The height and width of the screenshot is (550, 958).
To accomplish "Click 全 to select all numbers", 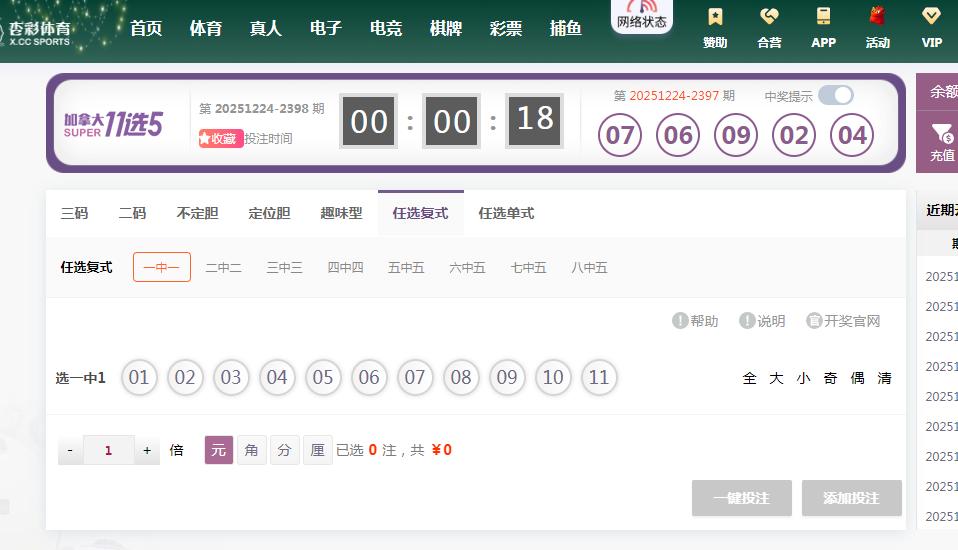I will click(x=750, y=378).
